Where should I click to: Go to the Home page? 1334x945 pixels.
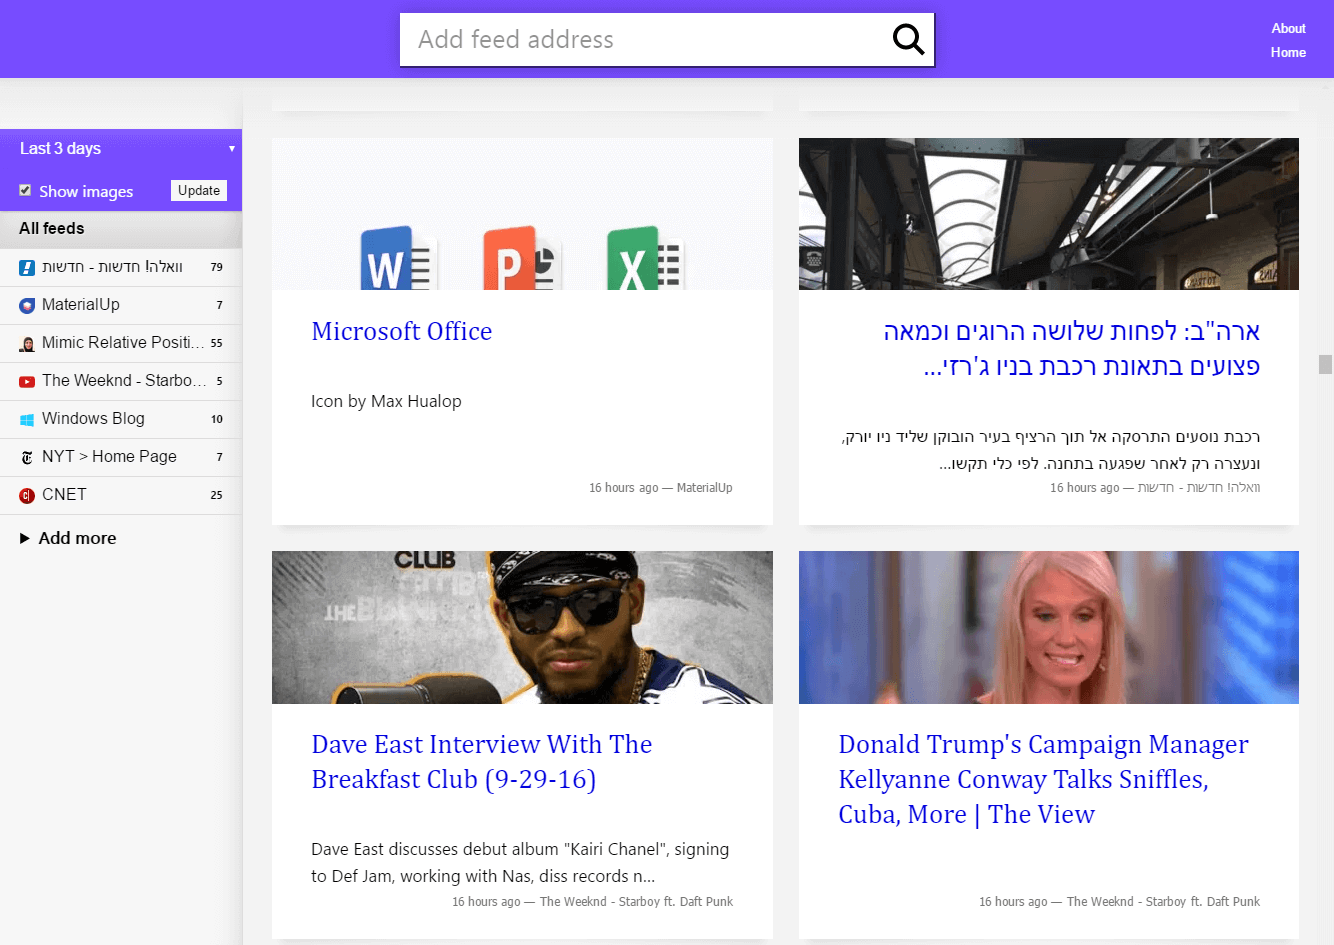pyautogui.click(x=1288, y=52)
